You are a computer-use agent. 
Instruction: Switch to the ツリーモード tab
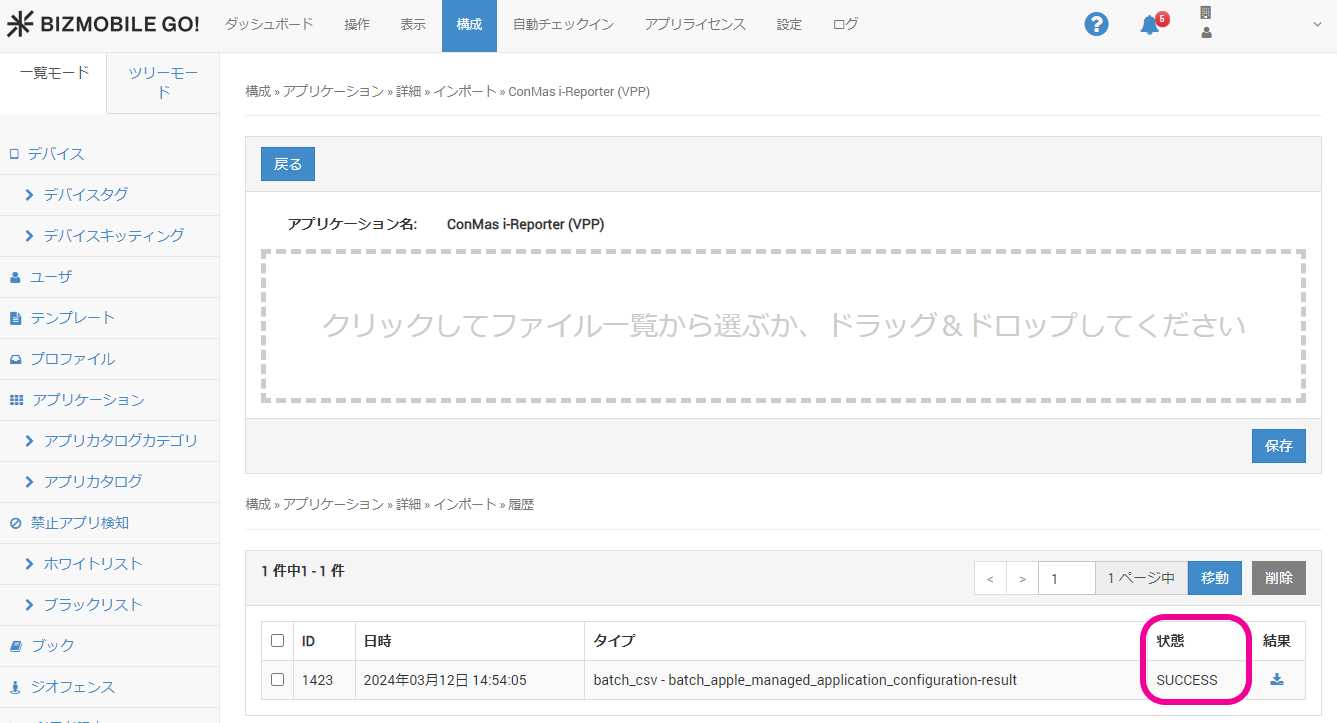(x=163, y=83)
